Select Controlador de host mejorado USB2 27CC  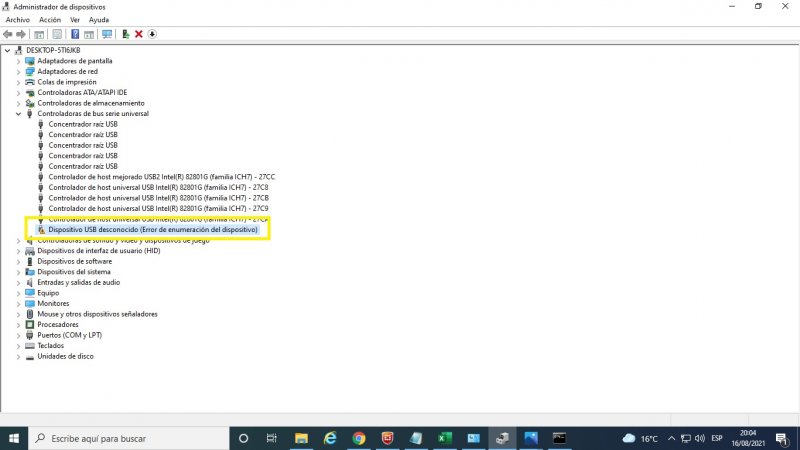tap(162, 177)
